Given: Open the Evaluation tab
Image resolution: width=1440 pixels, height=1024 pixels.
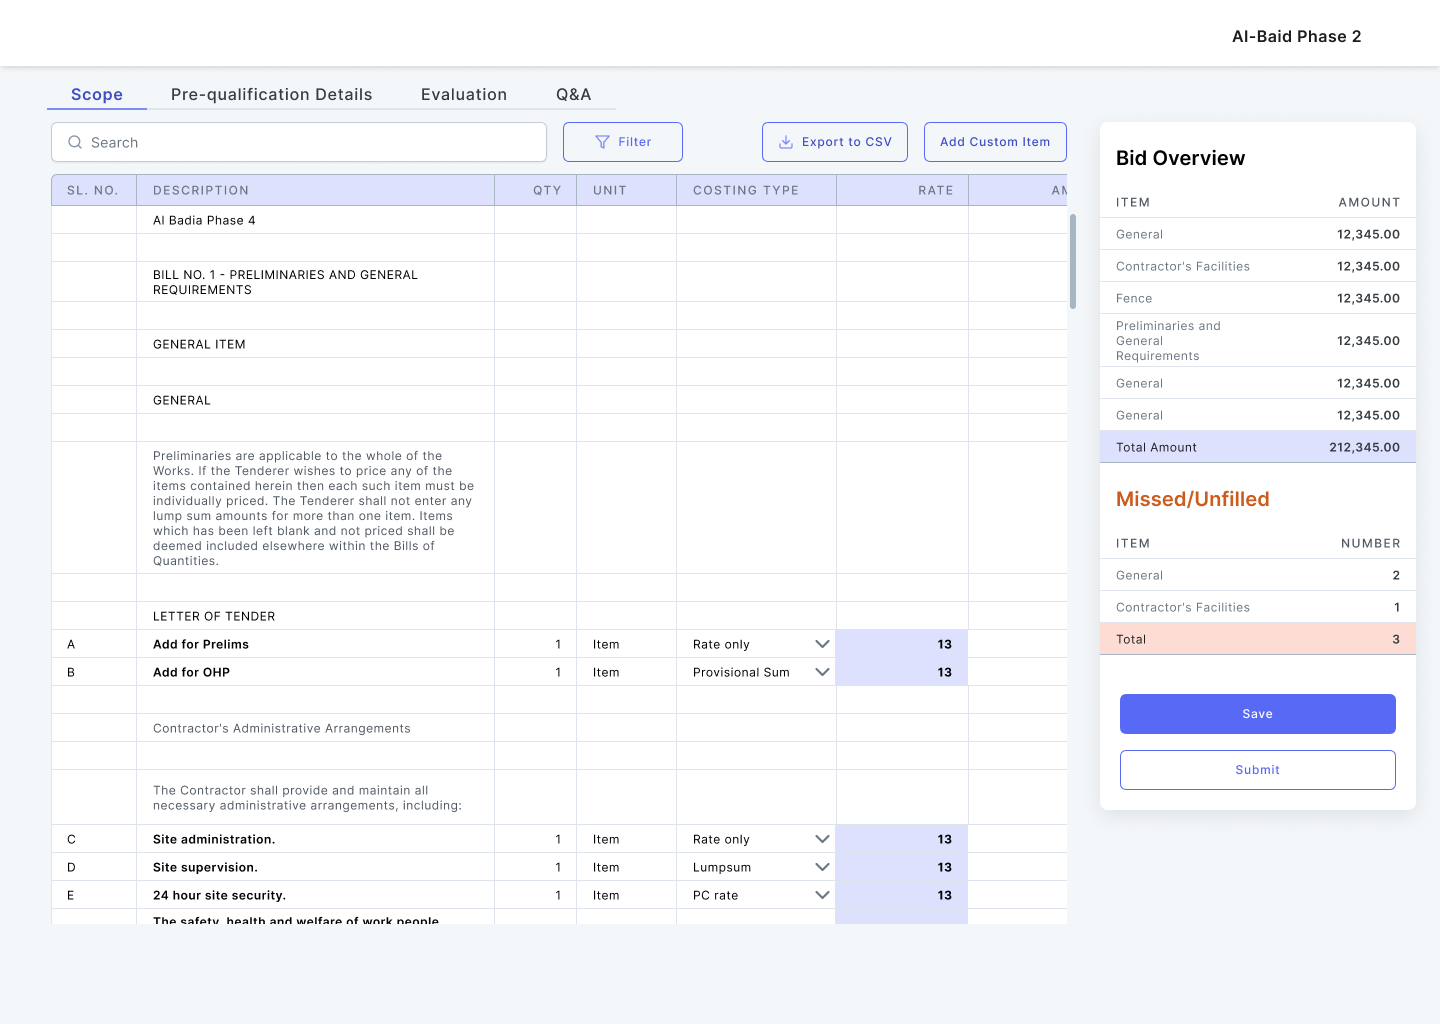Looking at the screenshot, I should click(464, 94).
